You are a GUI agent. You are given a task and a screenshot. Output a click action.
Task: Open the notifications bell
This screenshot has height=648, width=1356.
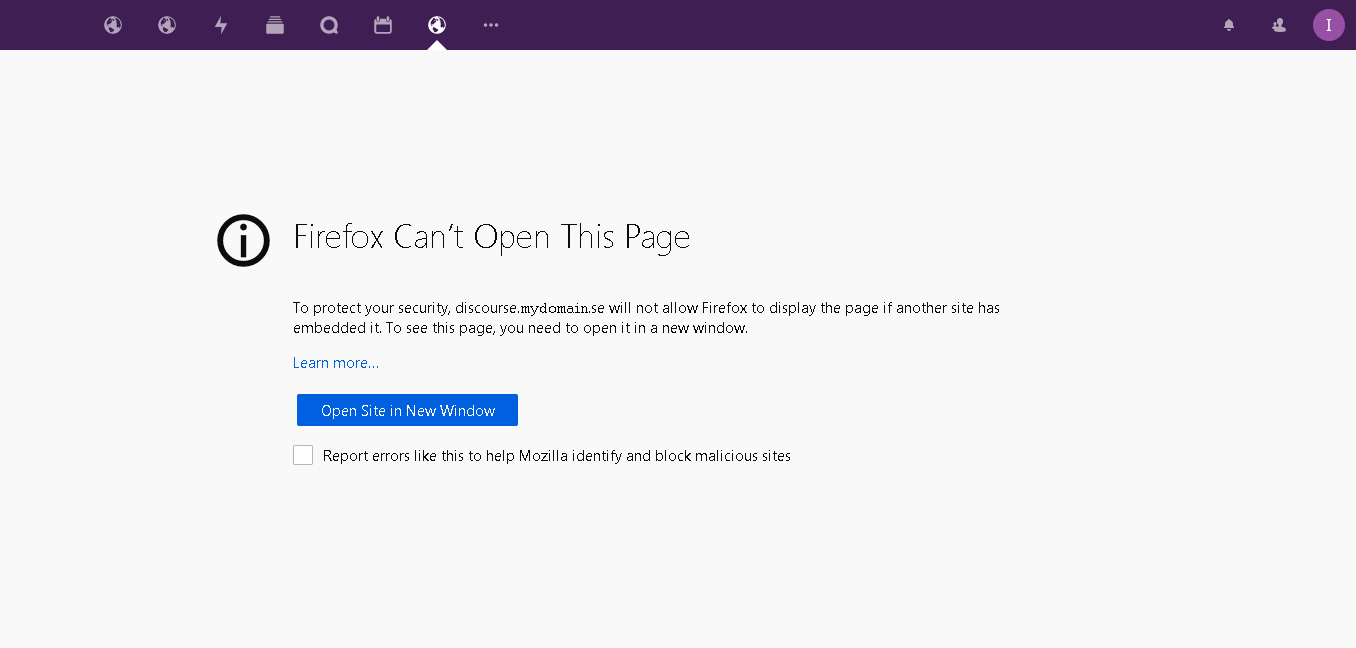pyautogui.click(x=1229, y=25)
